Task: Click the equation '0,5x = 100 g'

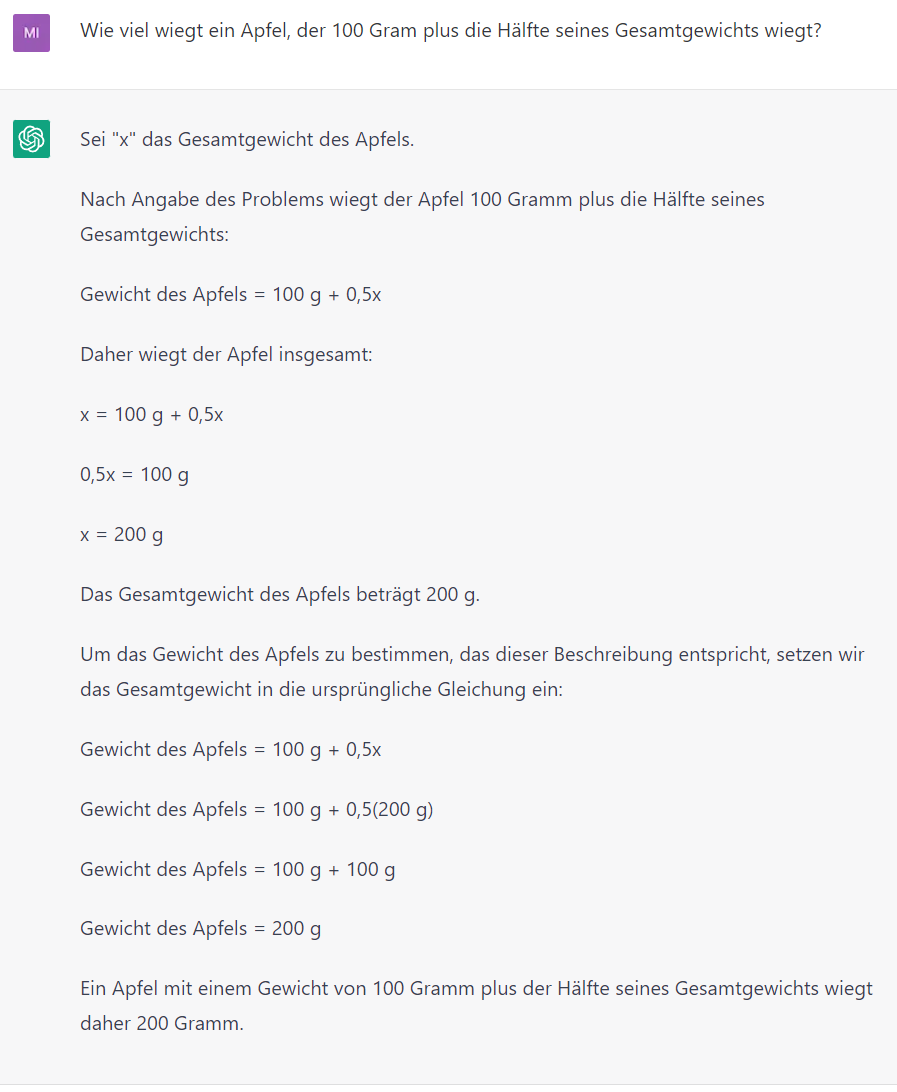Action: point(134,474)
